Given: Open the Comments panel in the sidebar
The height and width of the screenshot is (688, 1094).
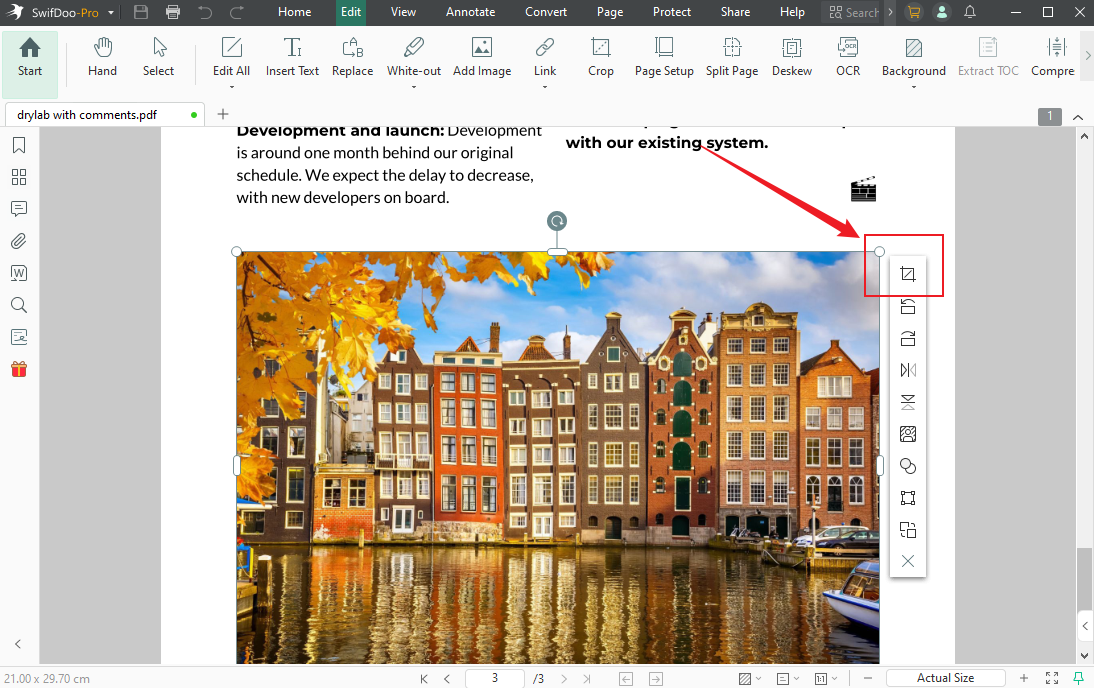Looking at the screenshot, I should tap(18, 209).
